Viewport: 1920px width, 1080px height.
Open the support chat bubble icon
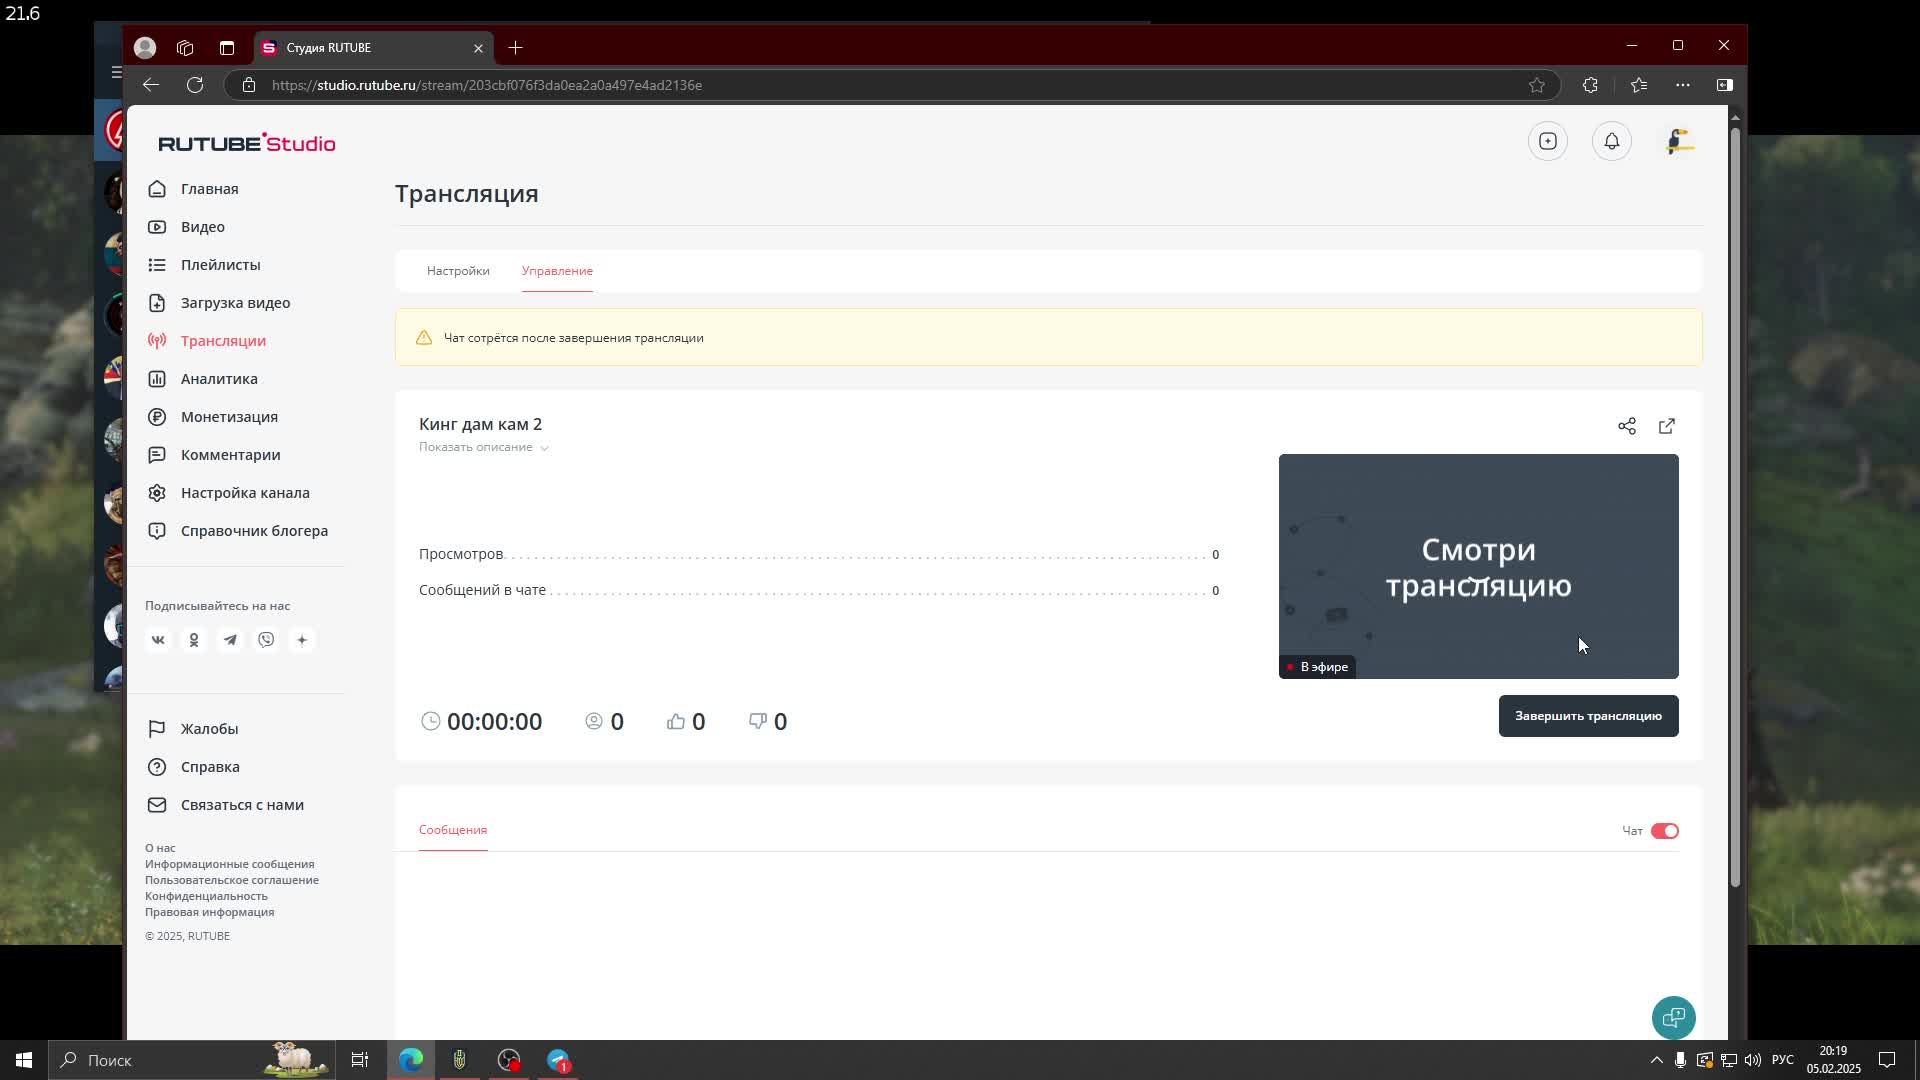tap(1673, 1018)
